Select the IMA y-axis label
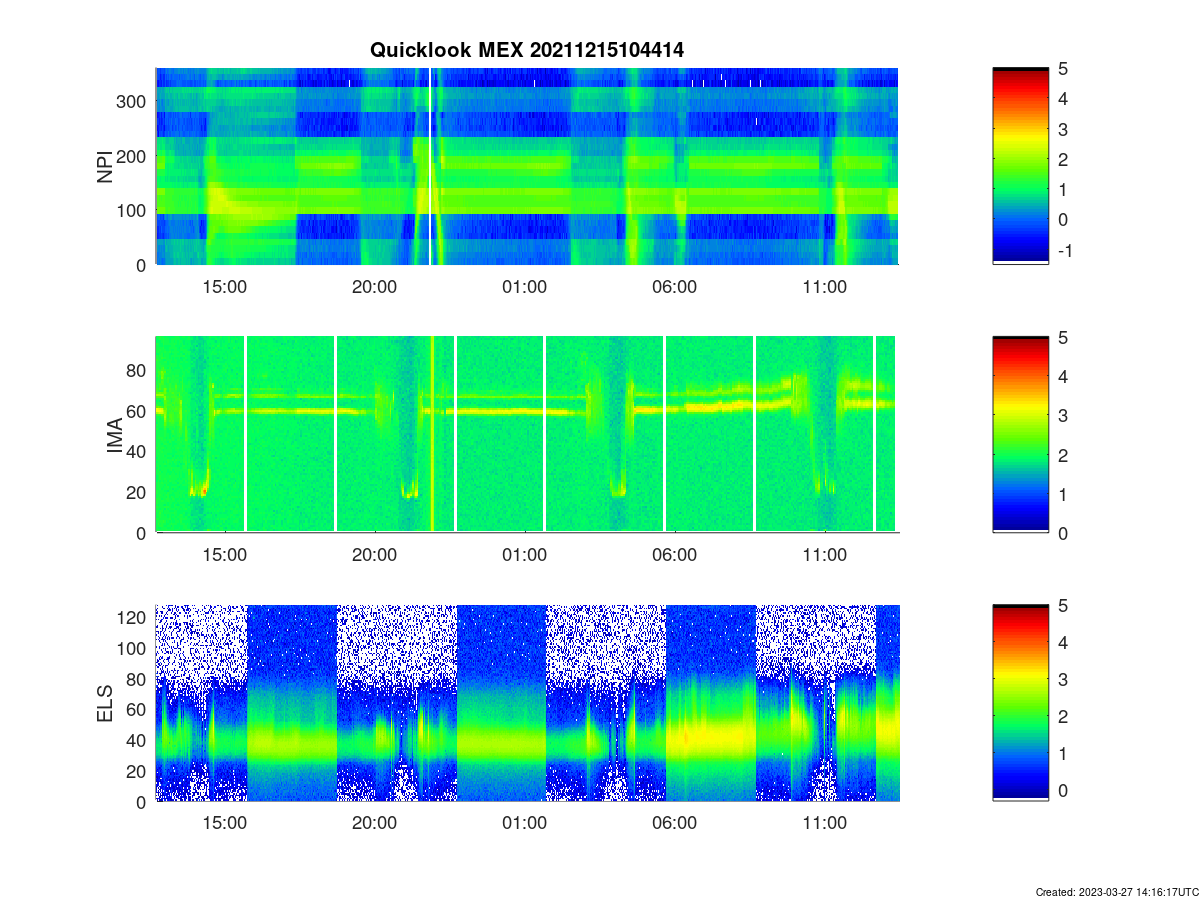Viewport: 1200px width, 900px height. [x=114, y=435]
